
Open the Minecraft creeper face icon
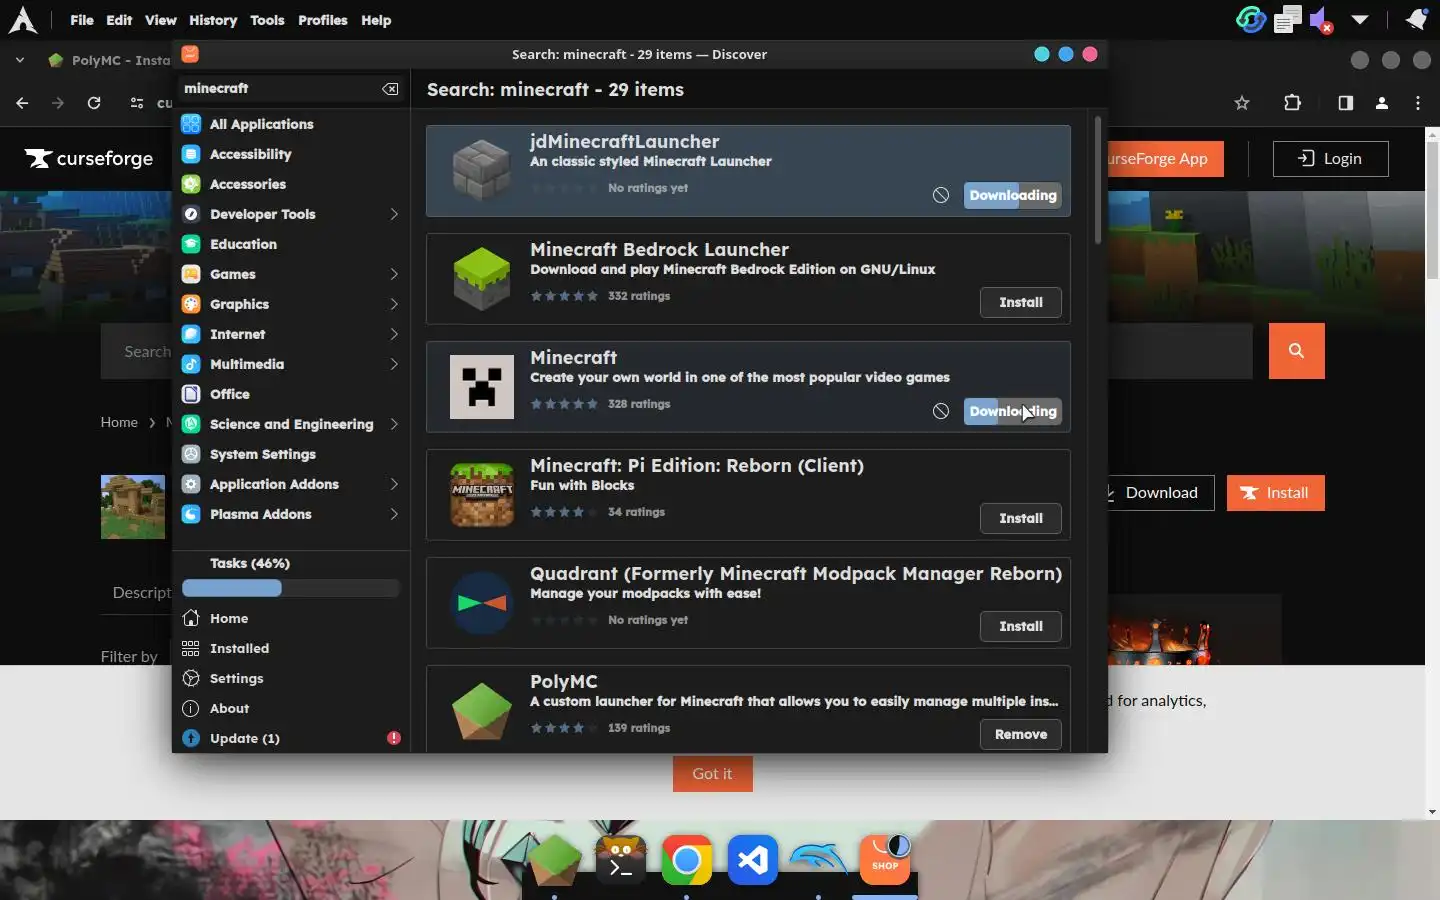tap(482, 387)
